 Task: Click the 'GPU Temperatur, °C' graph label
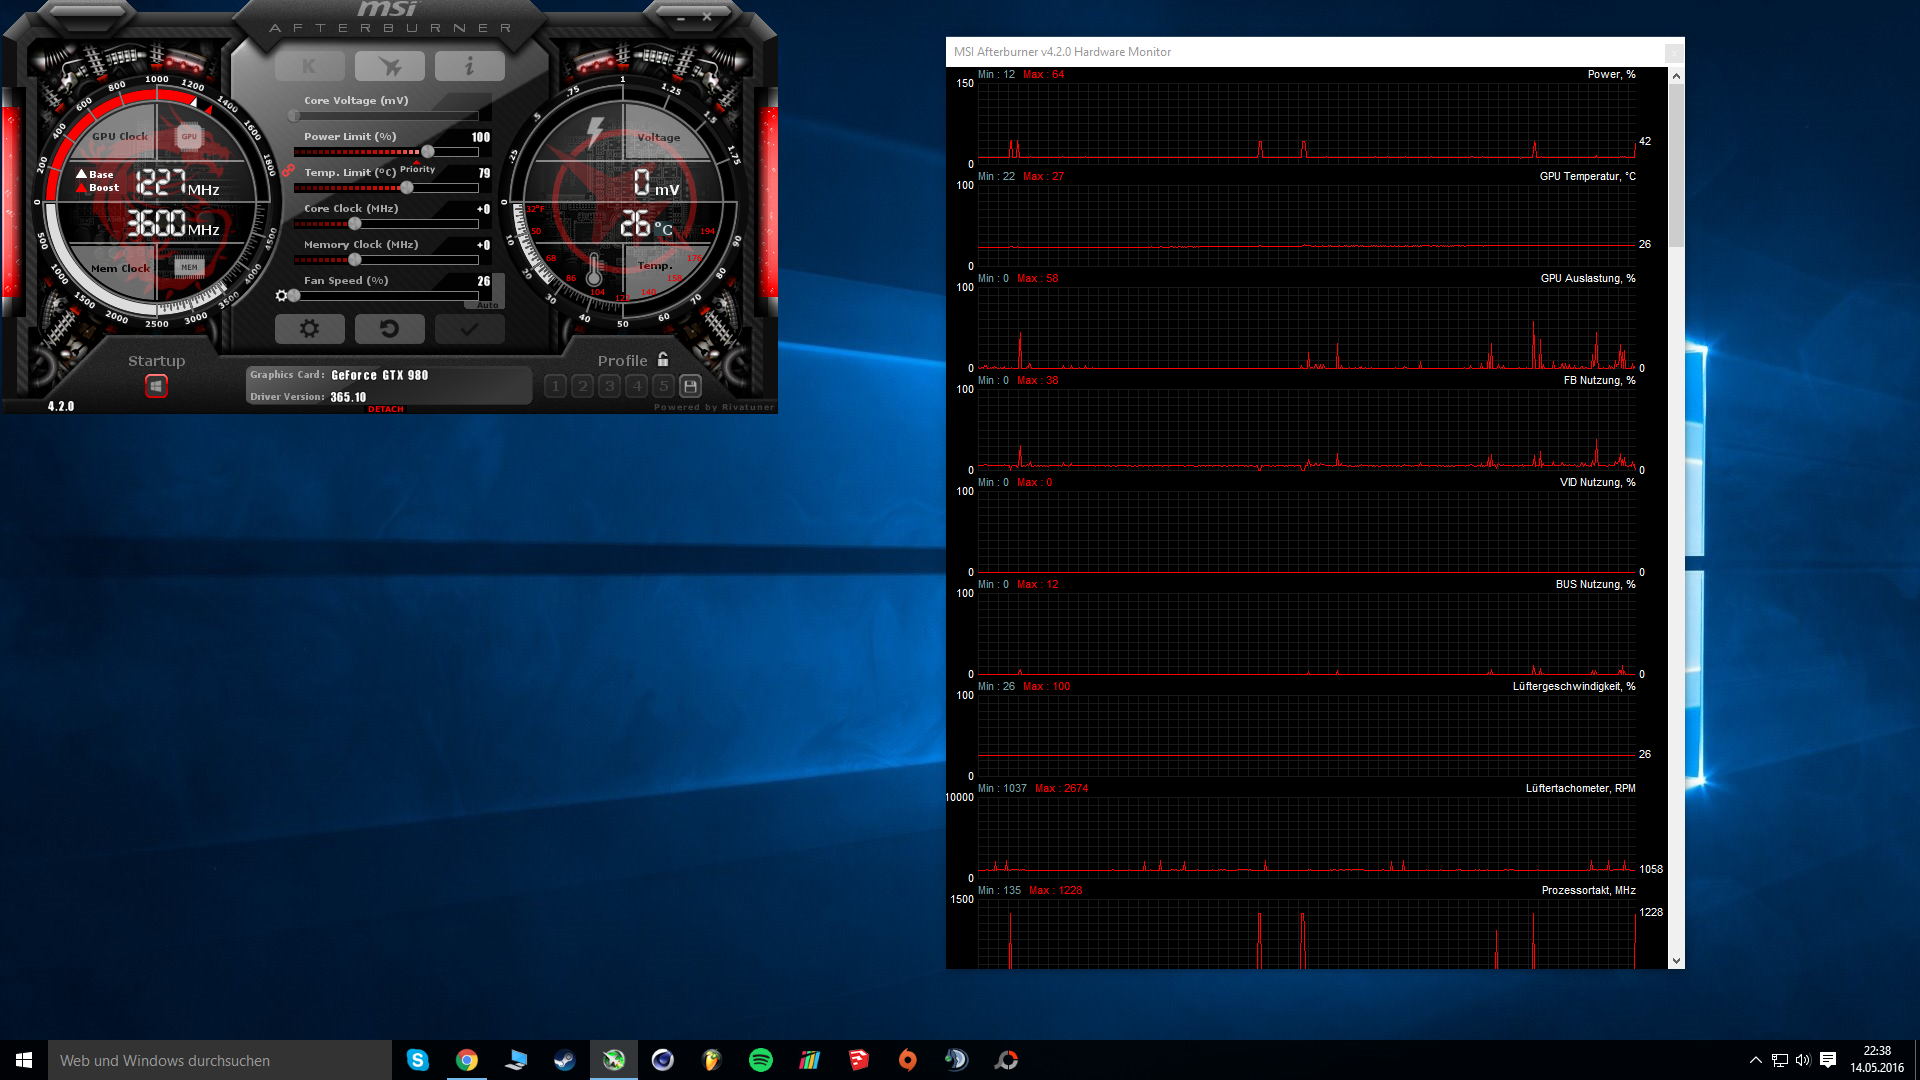(1588, 177)
